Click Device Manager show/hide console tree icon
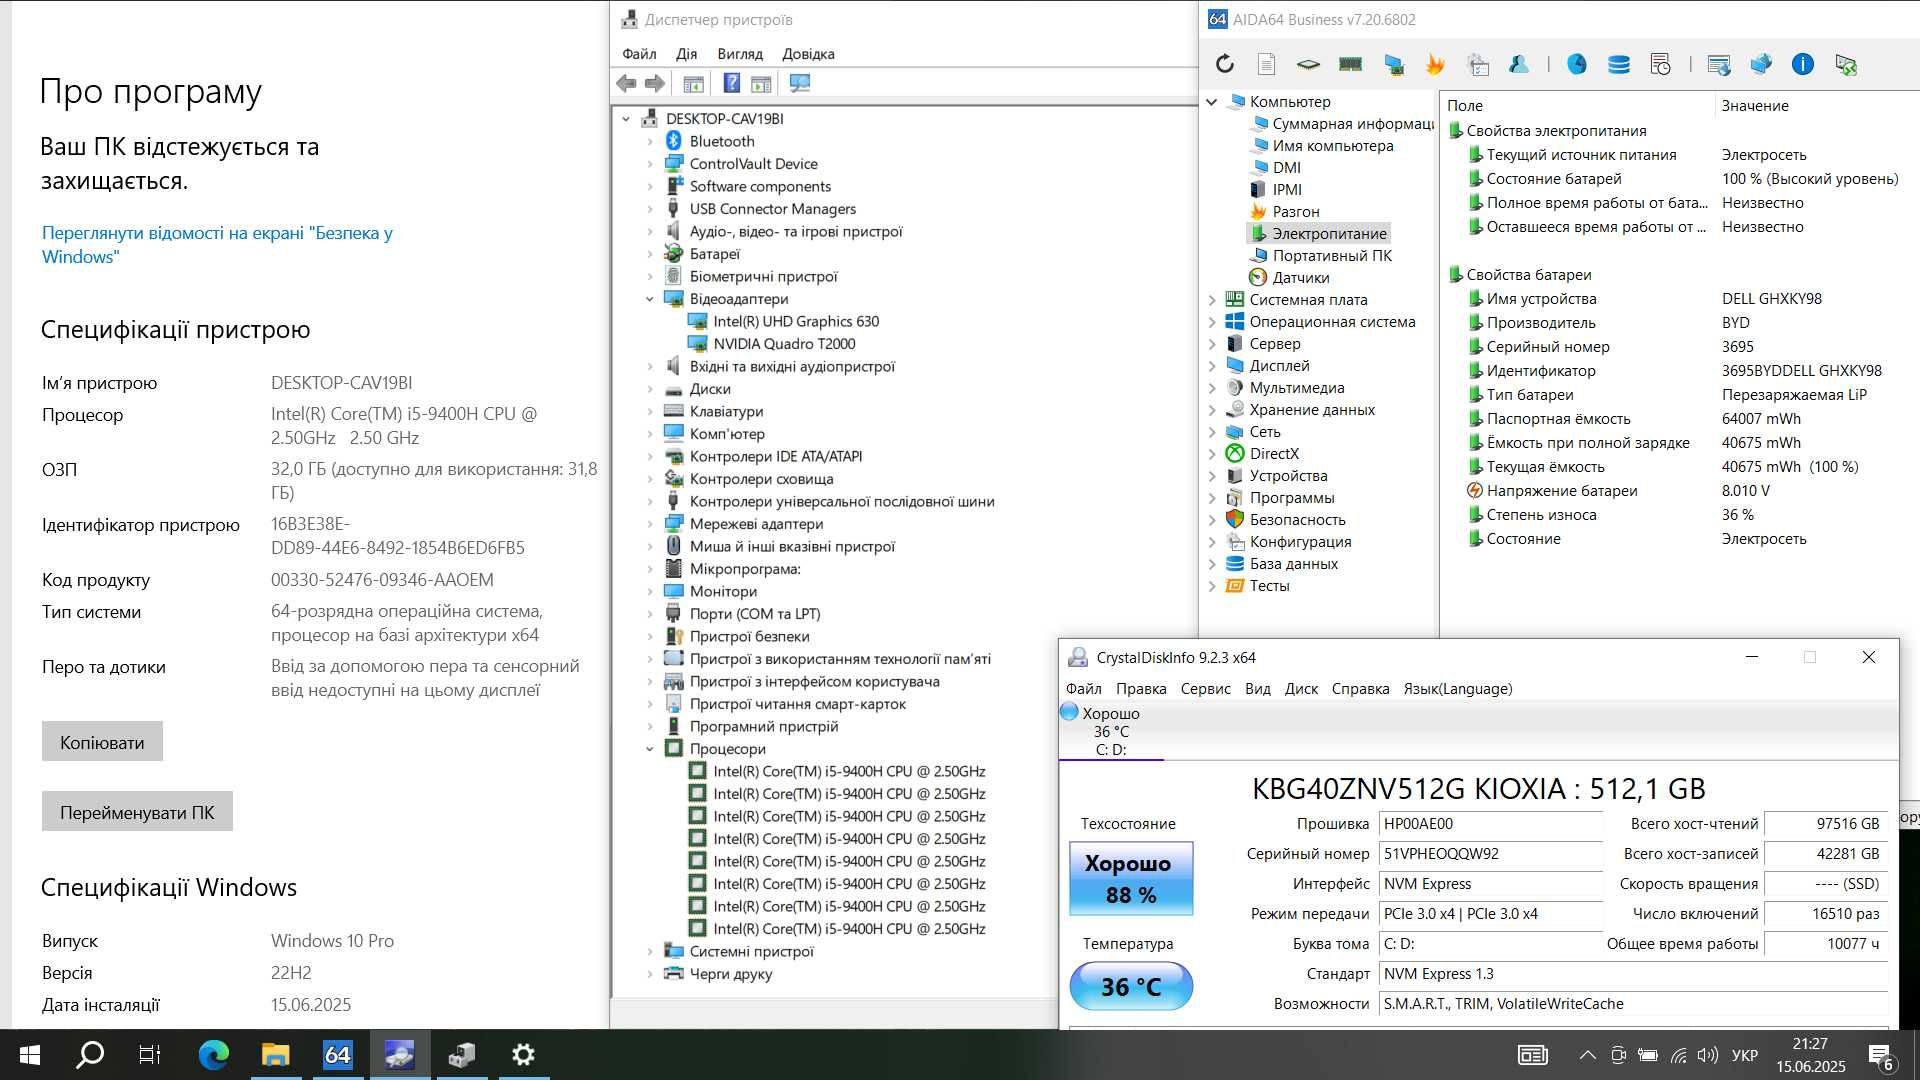Image resolution: width=1920 pixels, height=1080 pixels. click(693, 84)
